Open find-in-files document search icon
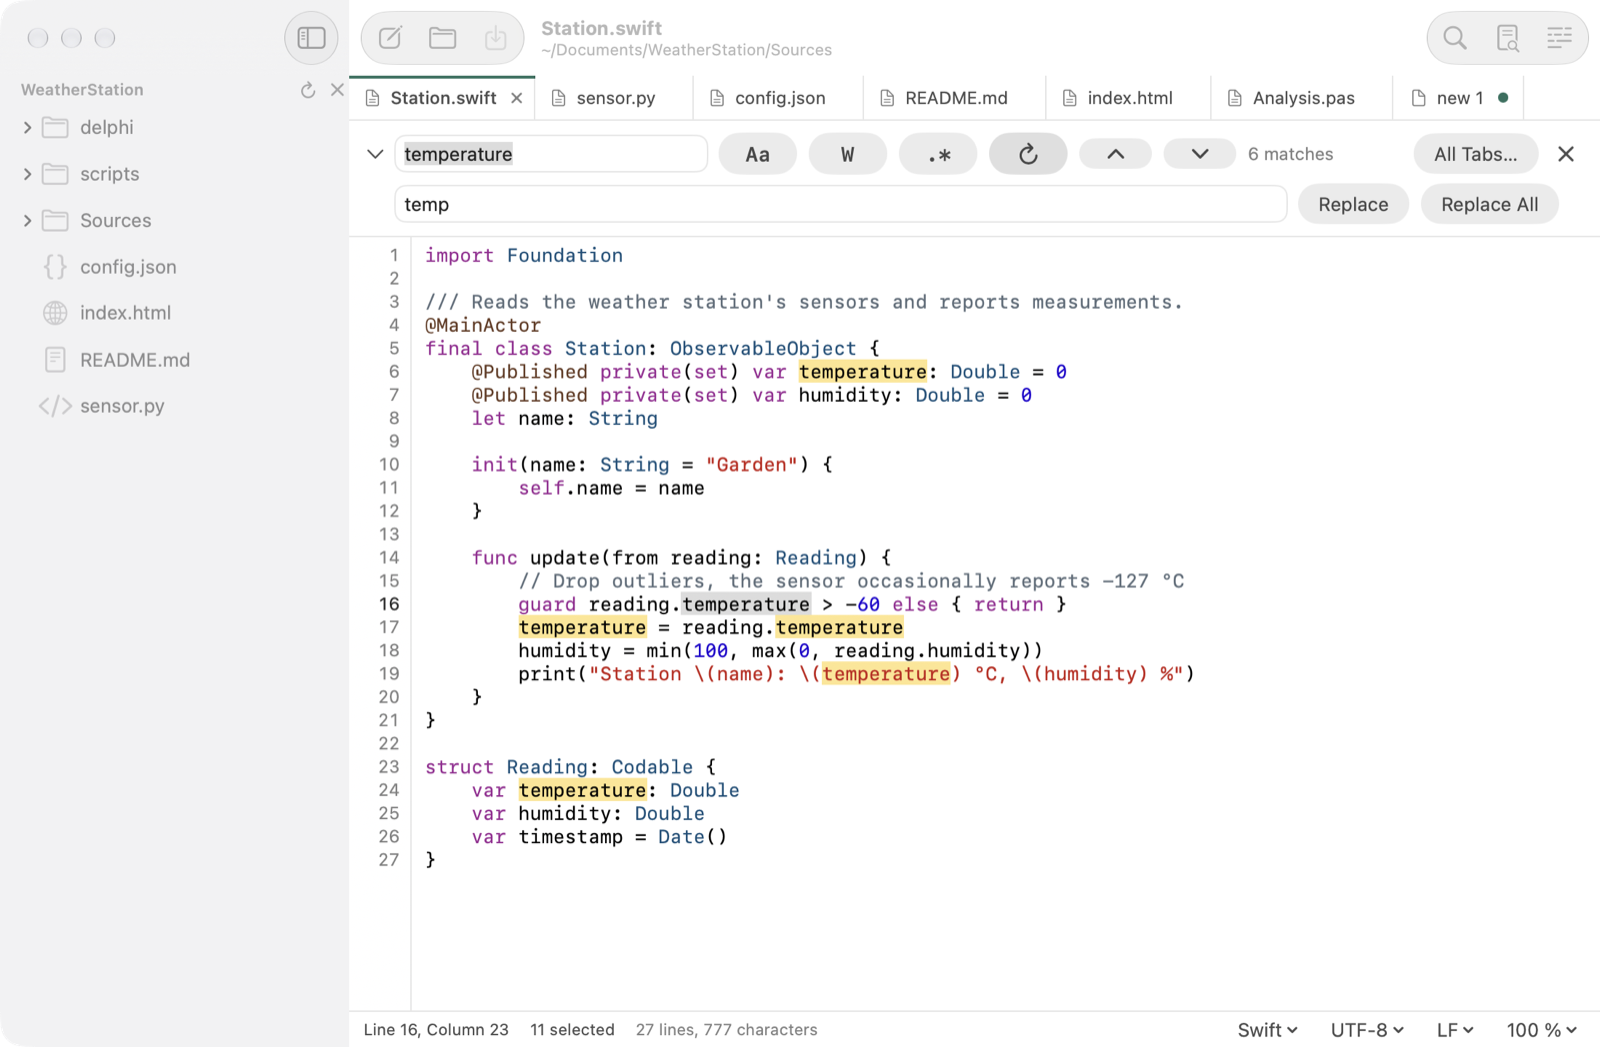Viewport: 1600px width, 1047px height. coord(1508,38)
